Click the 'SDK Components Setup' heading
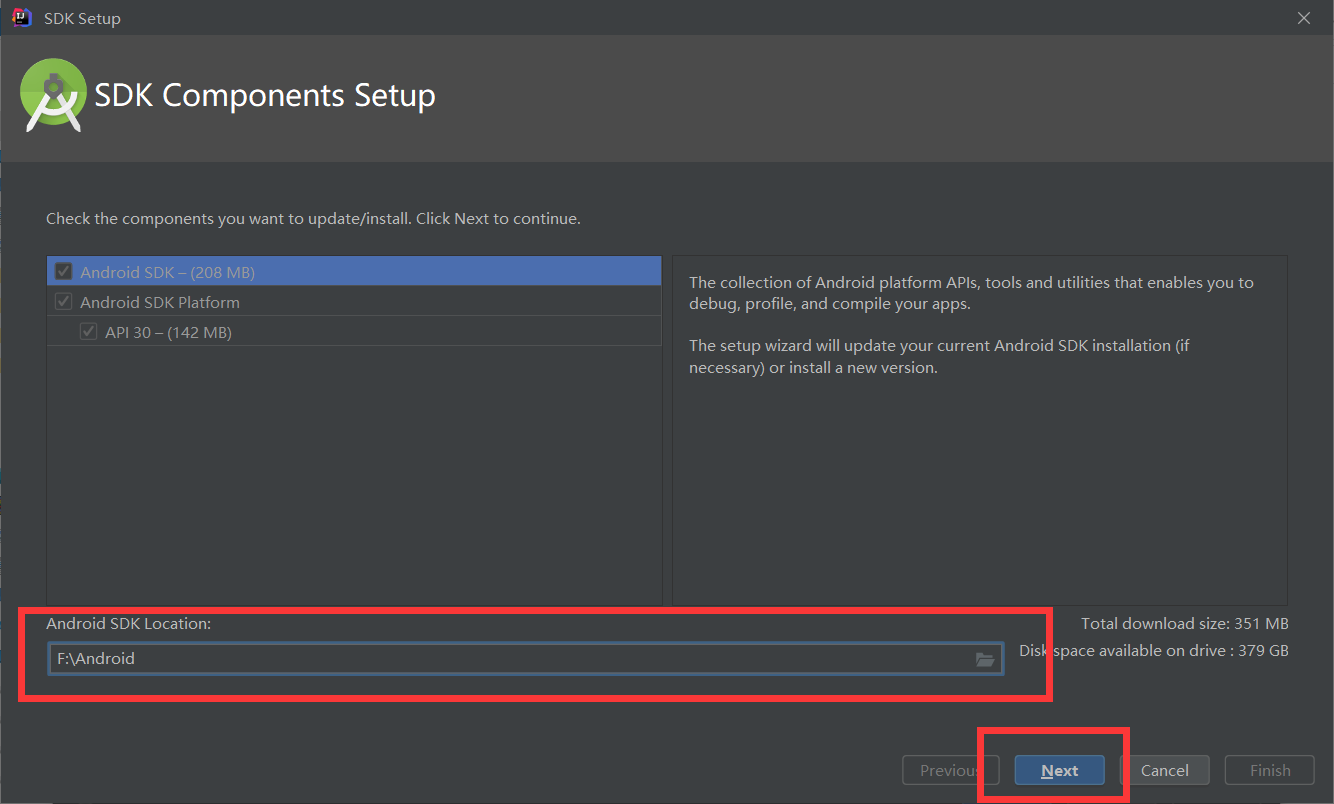Image resolution: width=1334 pixels, height=804 pixels. 265,95
